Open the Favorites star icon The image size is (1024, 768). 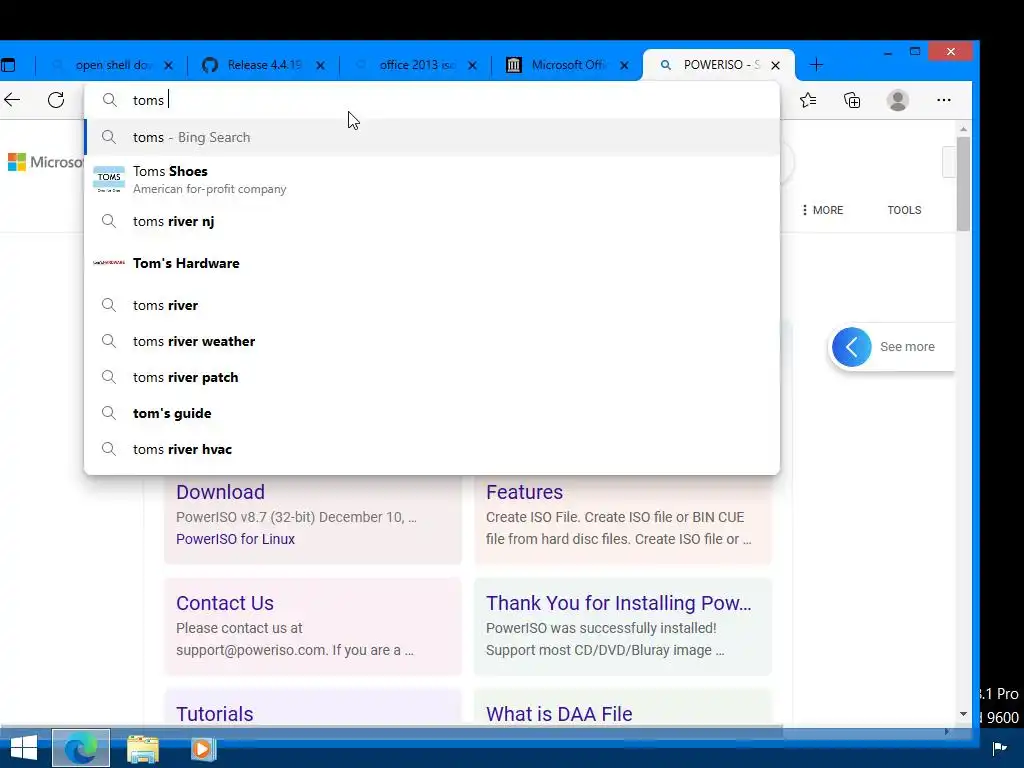(x=808, y=100)
